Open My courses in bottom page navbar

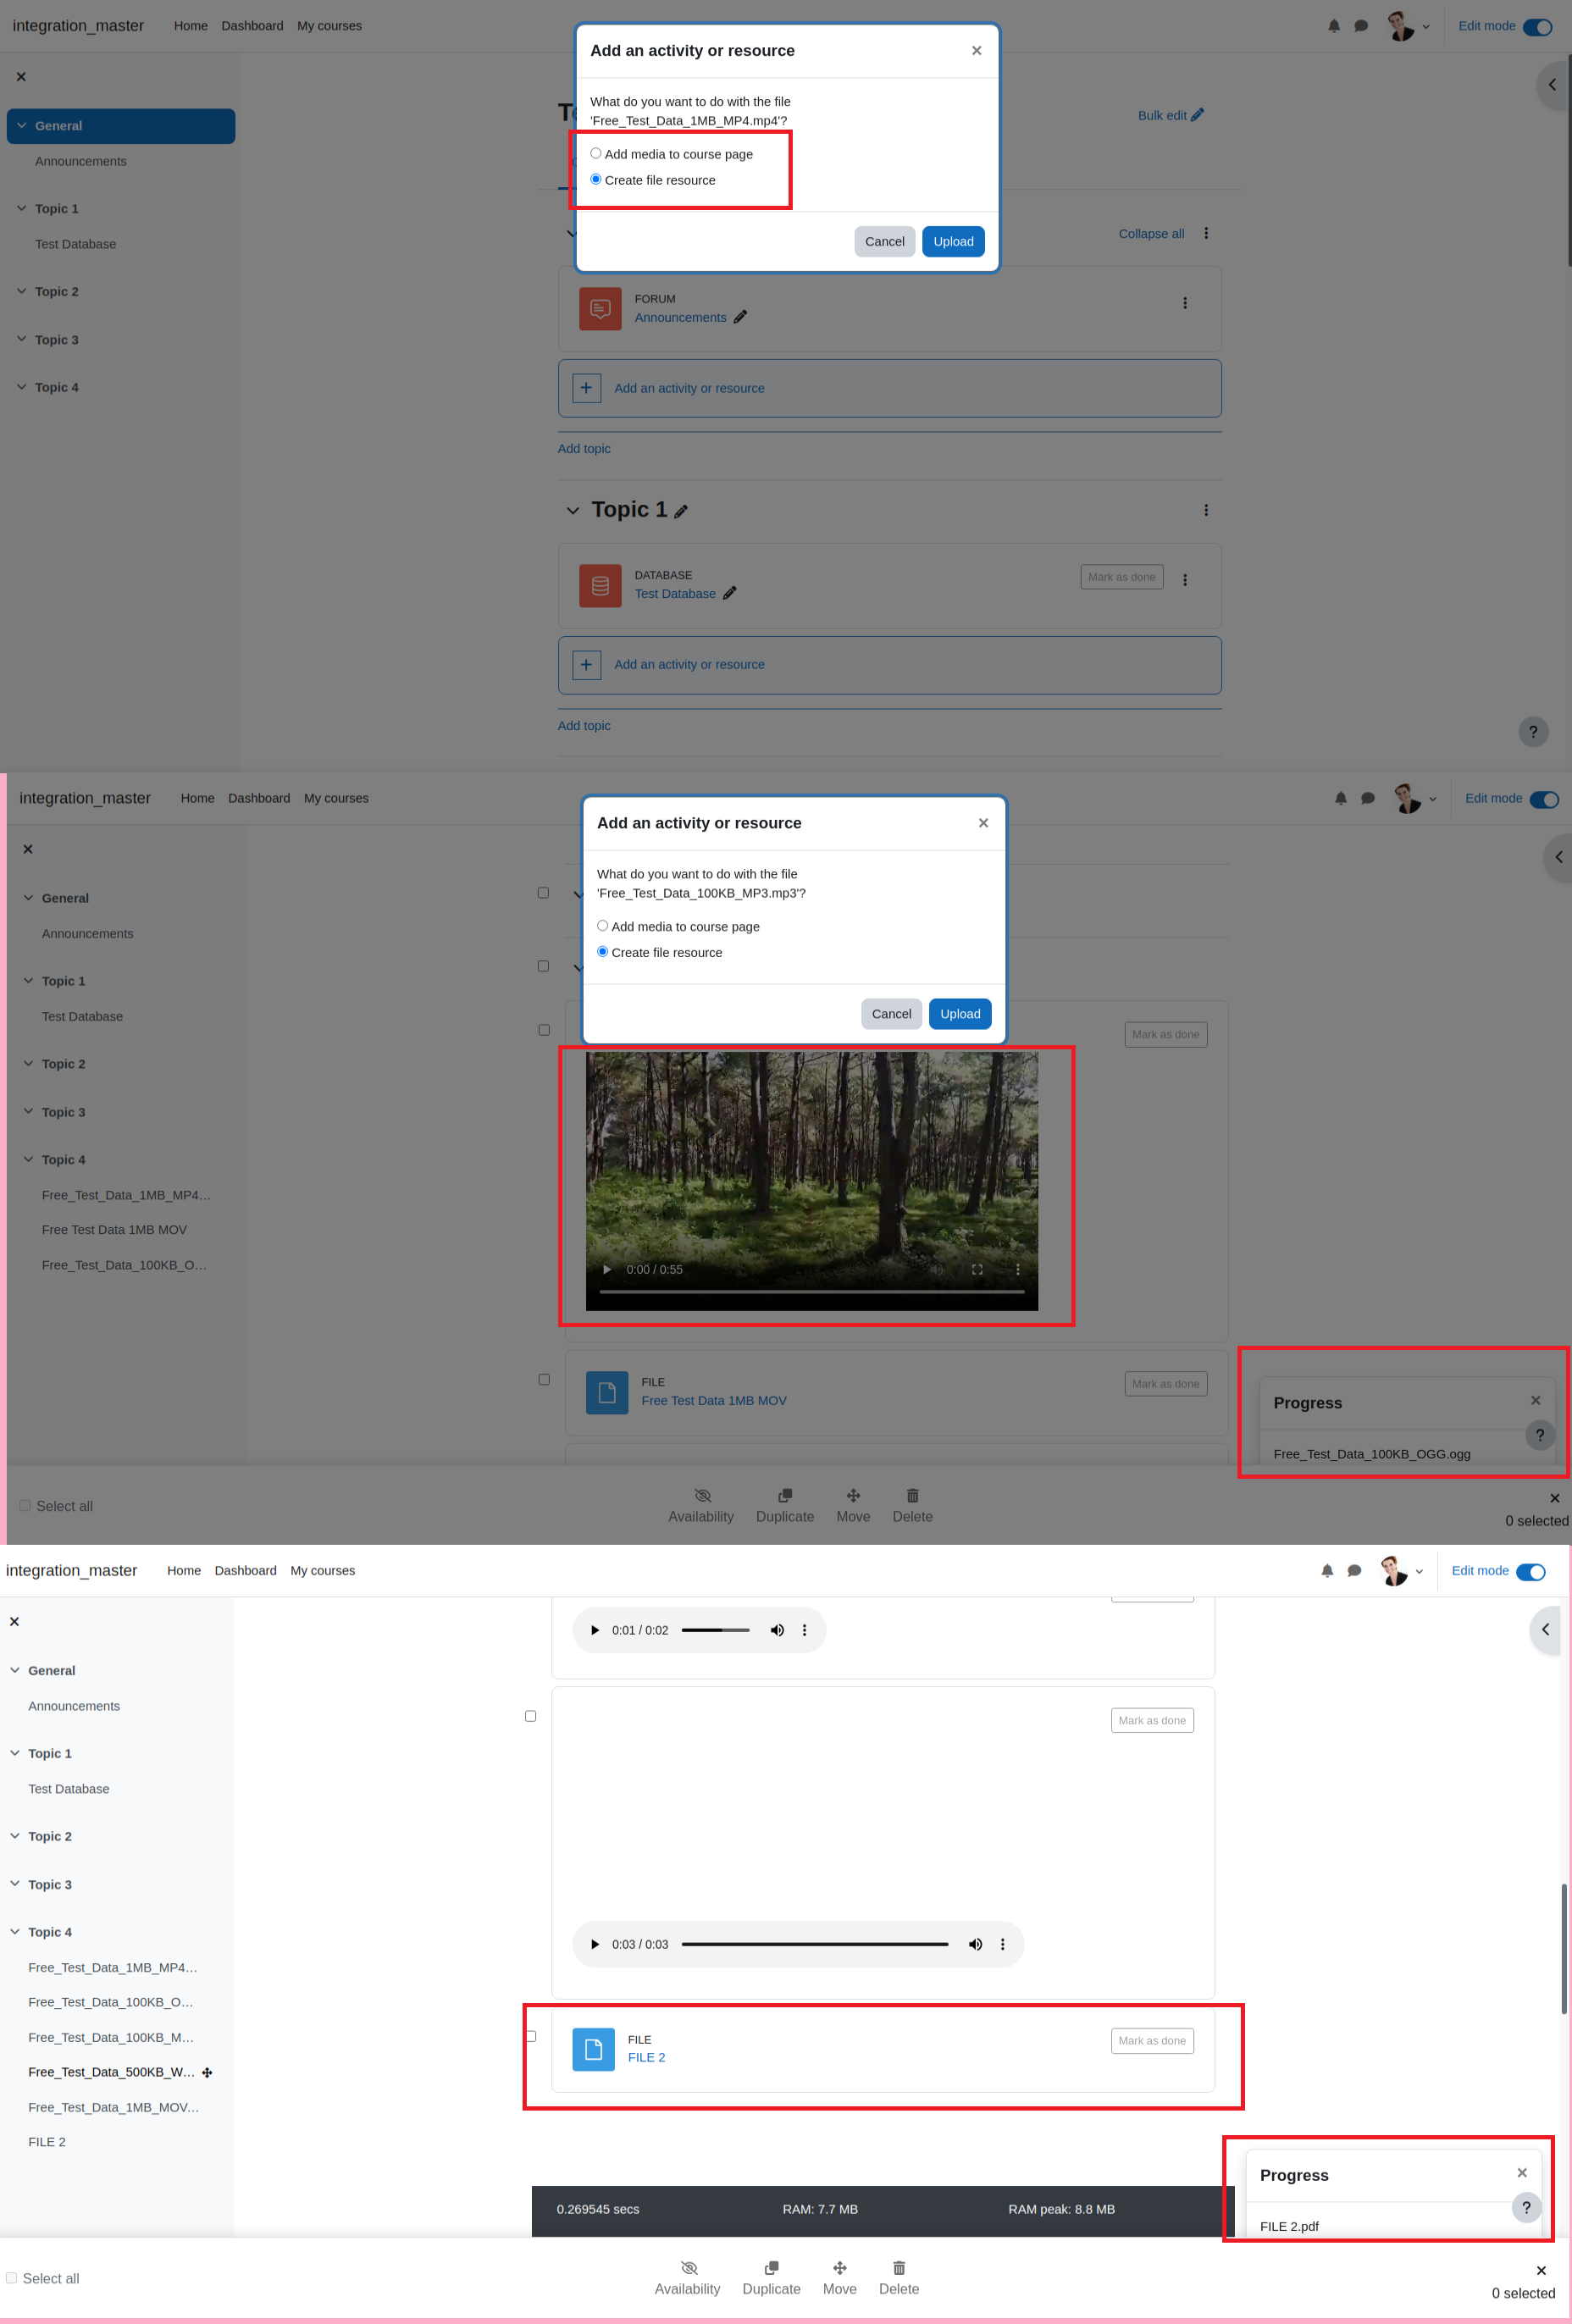[x=323, y=1571]
